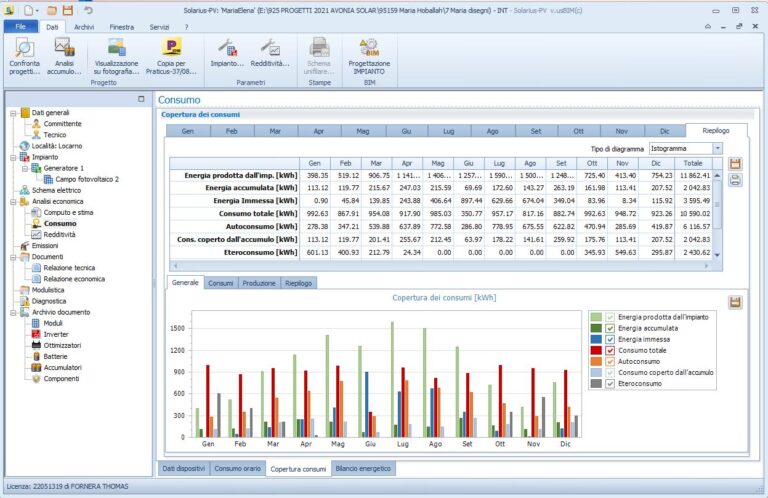Click table horizontal scrollbar
This screenshot has height=498, width=768.
441,266
